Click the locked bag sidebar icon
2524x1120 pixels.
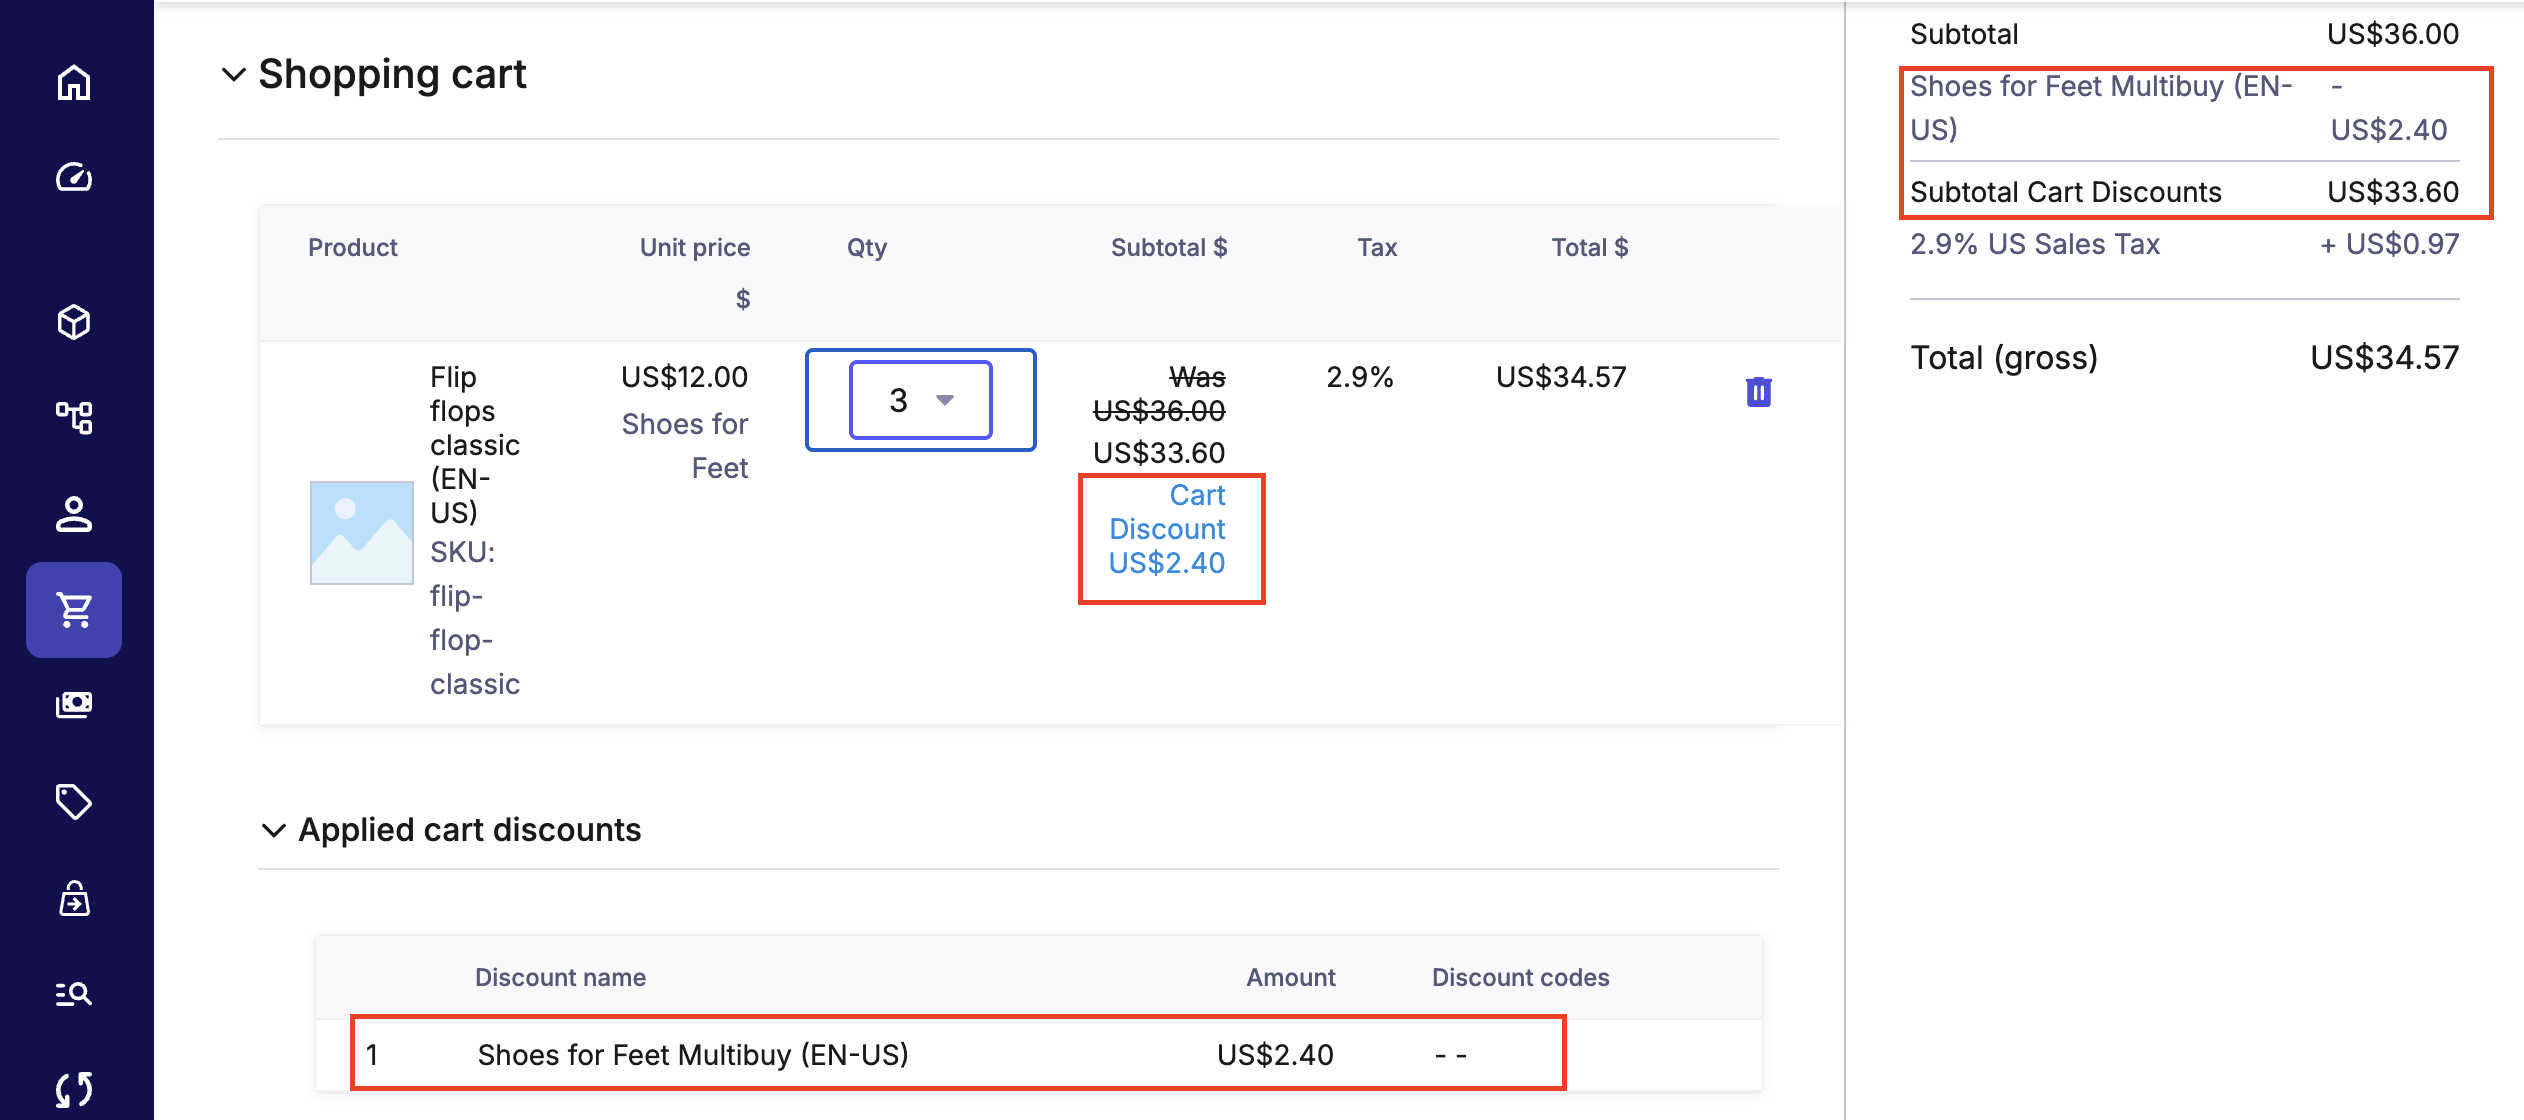74,898
